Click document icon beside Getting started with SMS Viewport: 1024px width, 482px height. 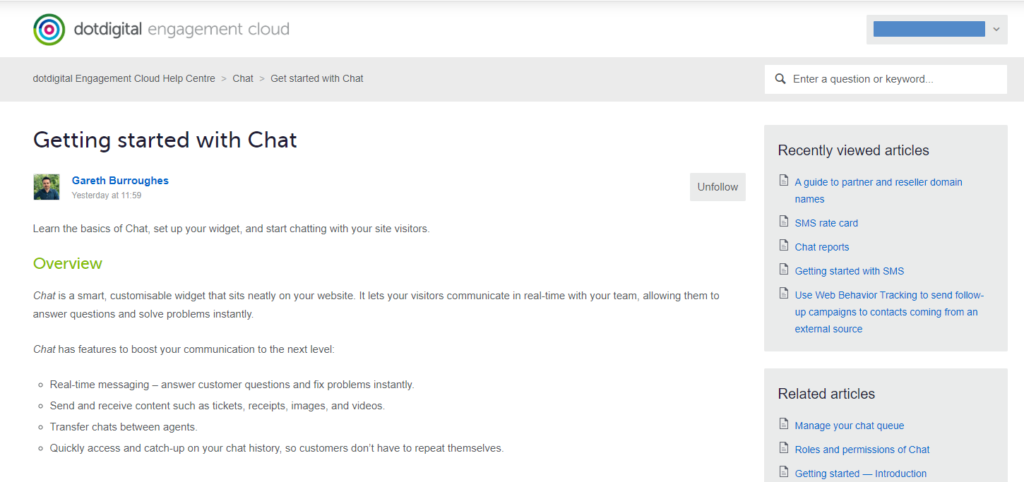[783, 271]
